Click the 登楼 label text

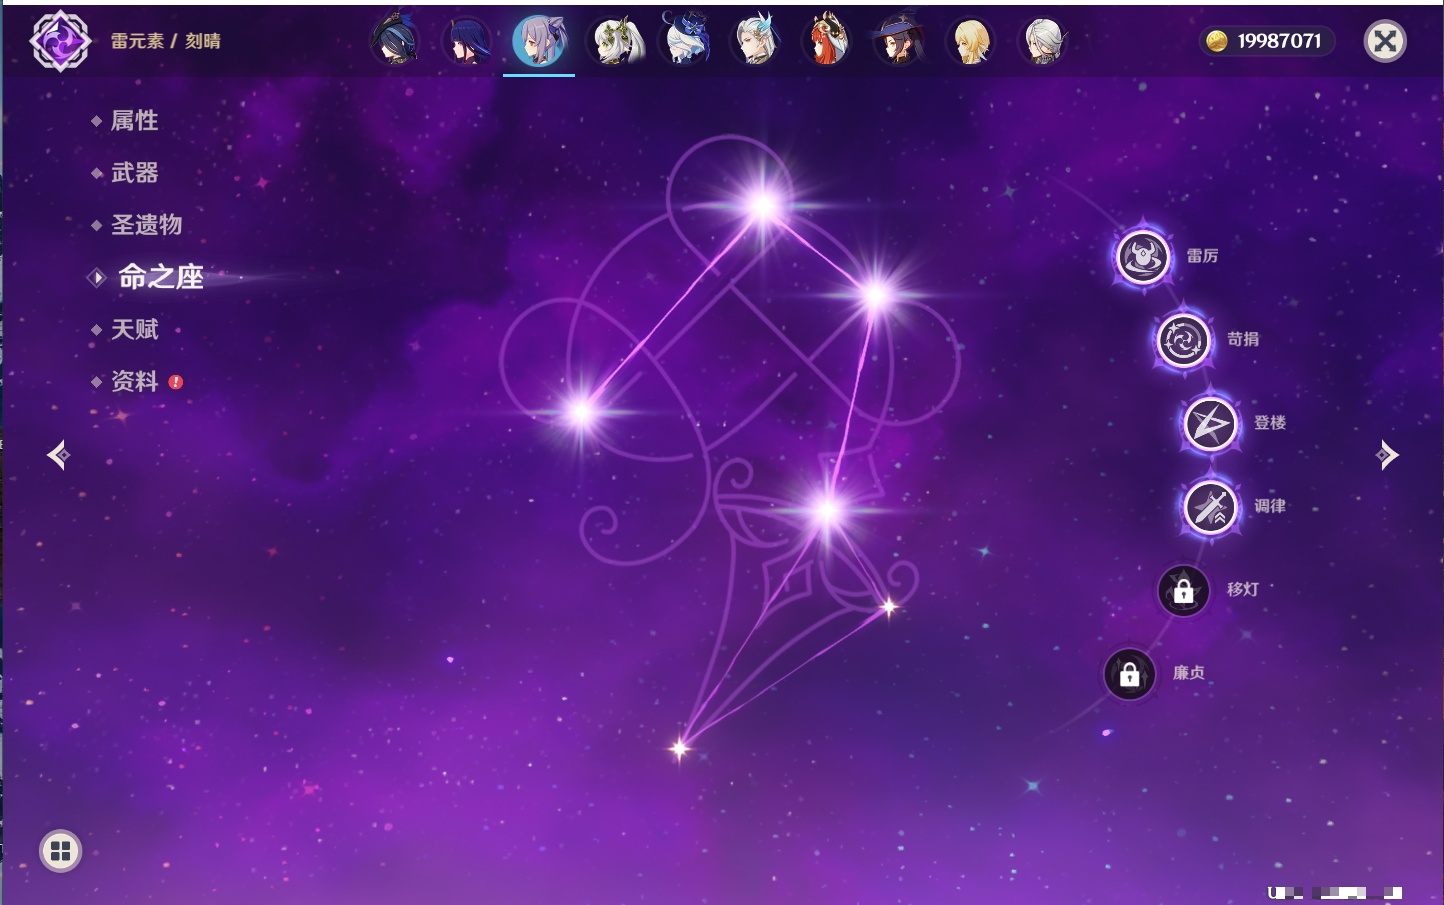tap(1270, 423)
